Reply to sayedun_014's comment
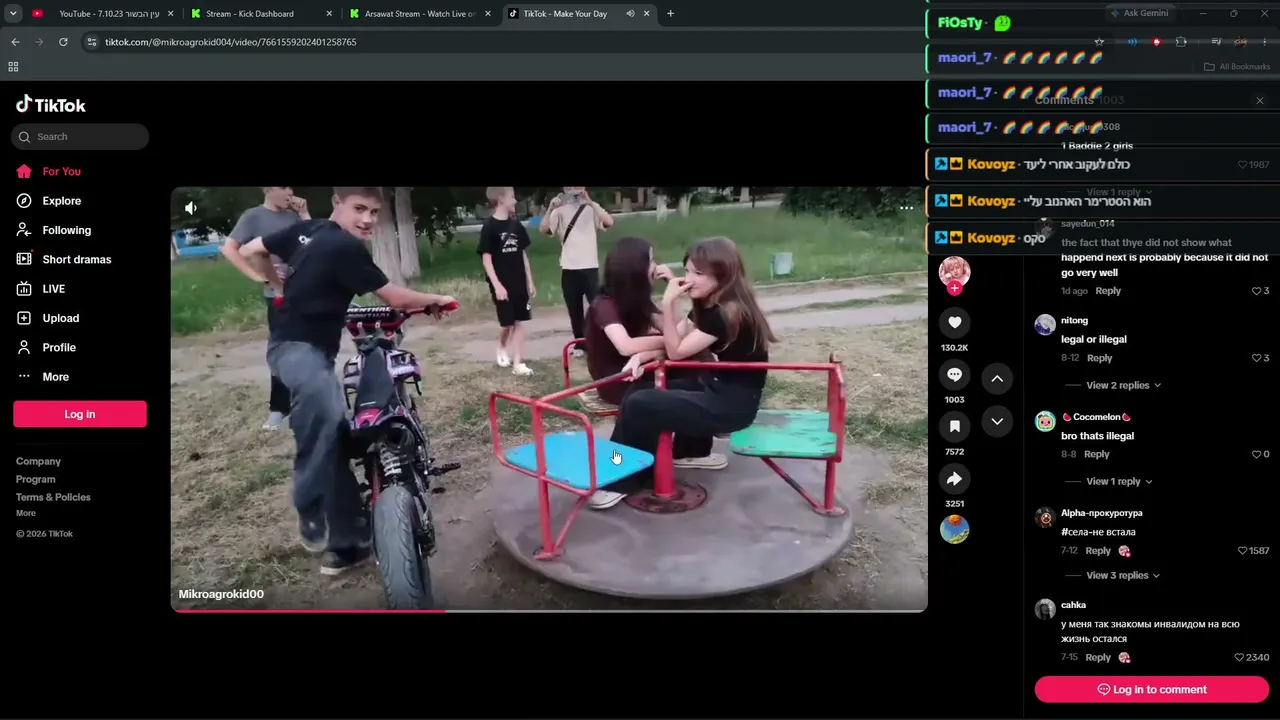The image size is (1280, 720). coord(1108,291)
